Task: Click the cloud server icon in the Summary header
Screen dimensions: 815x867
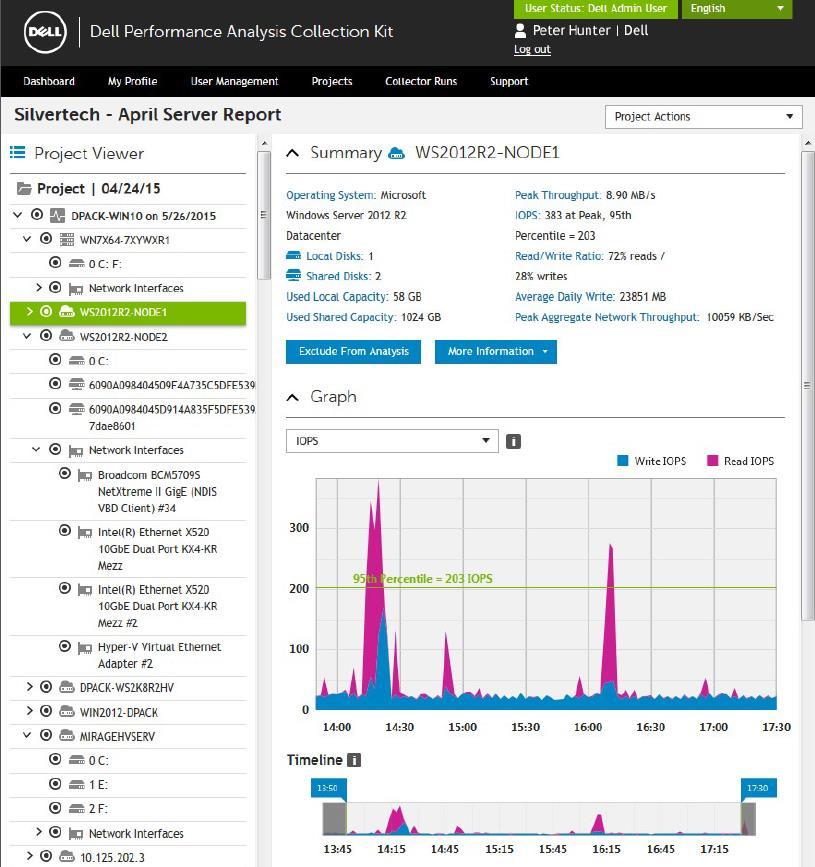Action: coord(396,153)
